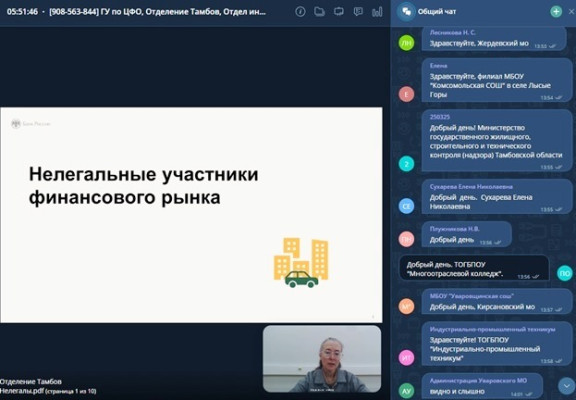Click the green plus icon in the chat header
The image size is (576, 400).
click(x=556, y=11)
